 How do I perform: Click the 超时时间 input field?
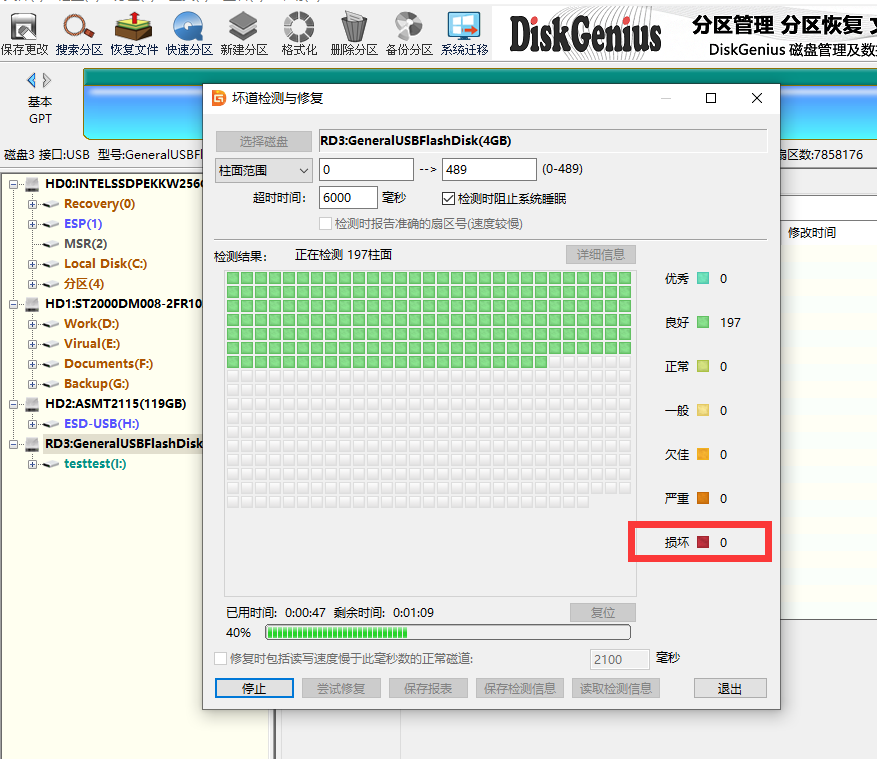[x=348, y=198]
